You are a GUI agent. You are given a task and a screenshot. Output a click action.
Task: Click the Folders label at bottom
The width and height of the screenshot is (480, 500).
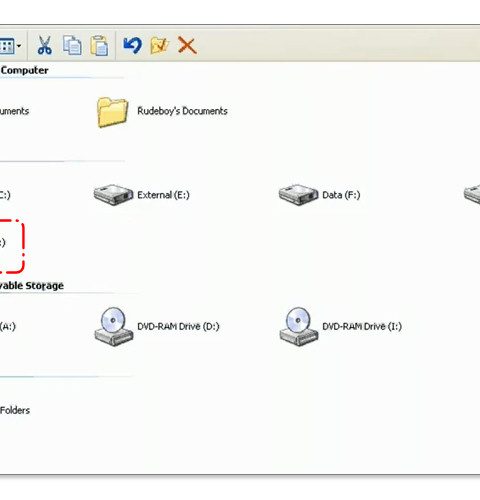tap(15, 410)
